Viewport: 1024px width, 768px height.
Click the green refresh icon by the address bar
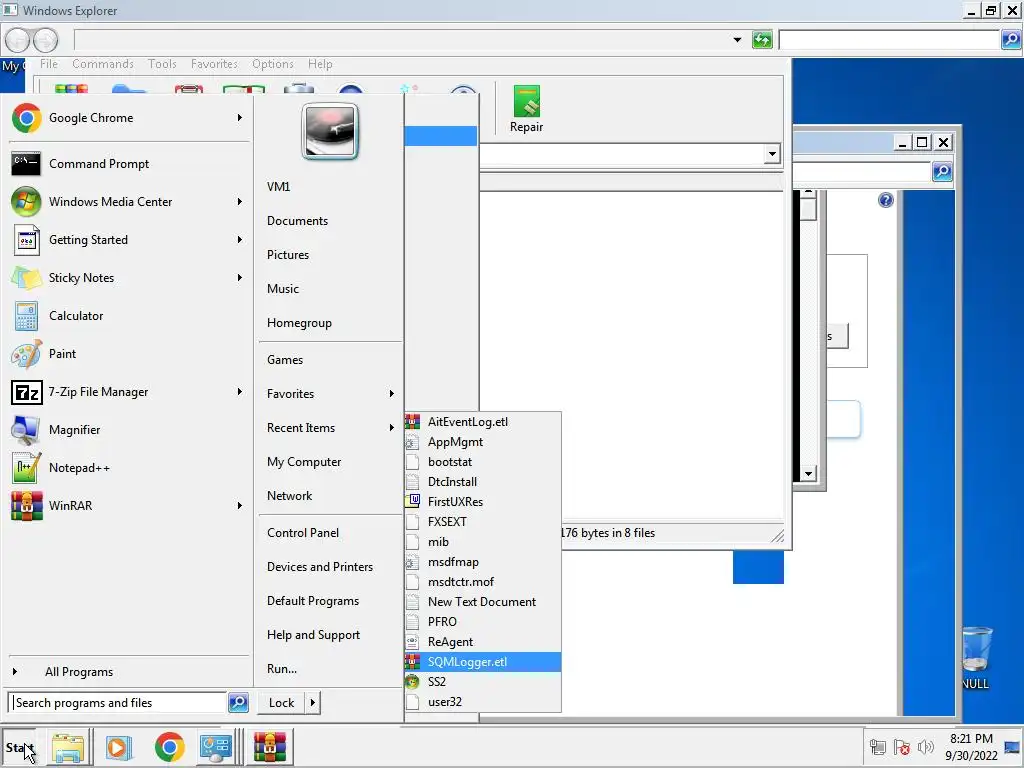point(762,40)
